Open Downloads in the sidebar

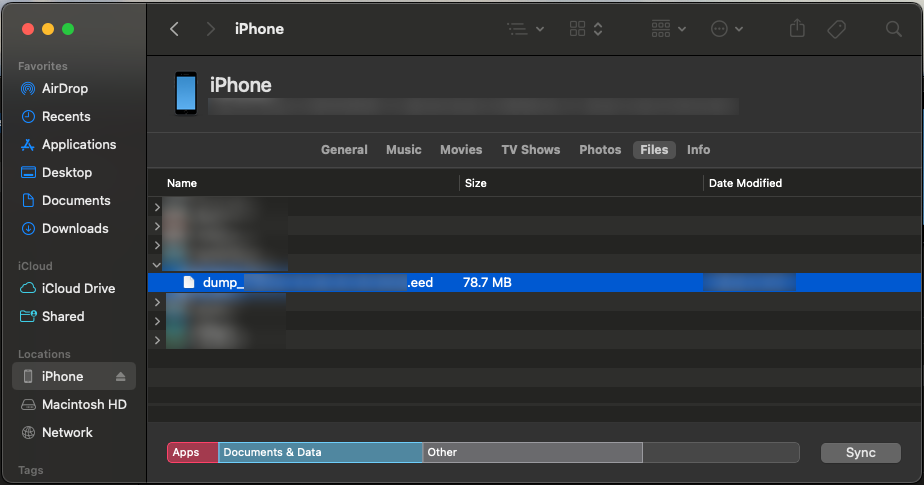[x=74, y=228]
